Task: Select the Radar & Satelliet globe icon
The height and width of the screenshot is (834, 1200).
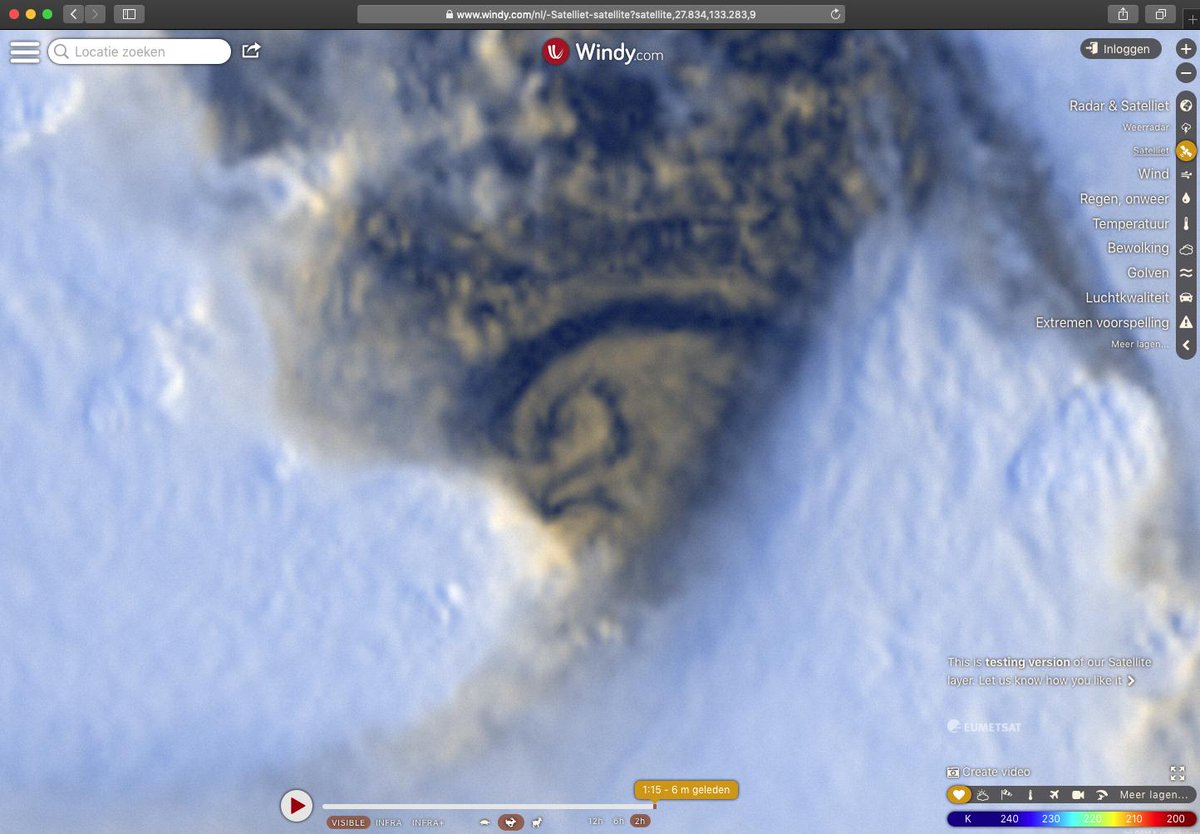Action: point(1186,105)
